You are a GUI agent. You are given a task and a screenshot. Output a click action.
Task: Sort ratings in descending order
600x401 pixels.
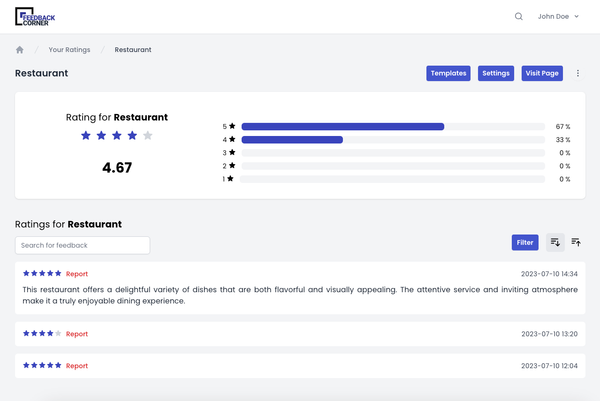point(555,242)
